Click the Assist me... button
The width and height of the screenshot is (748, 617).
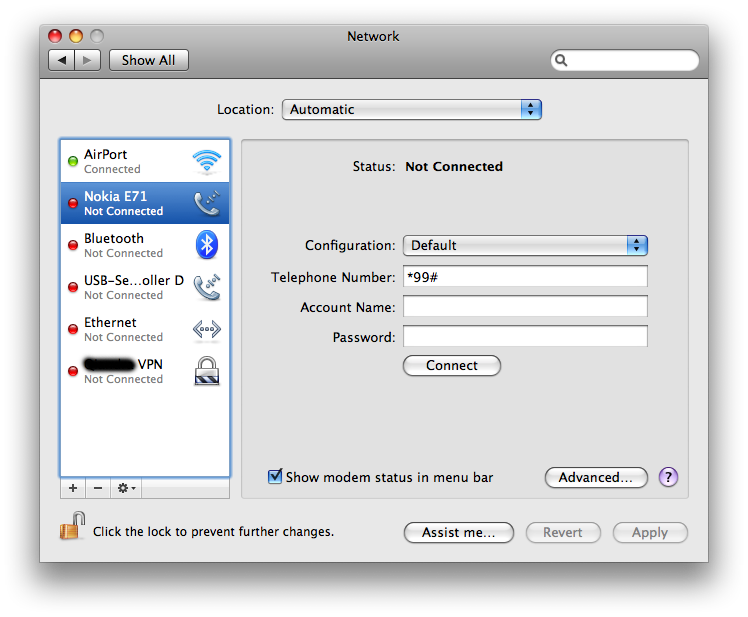tap(458, 533)
